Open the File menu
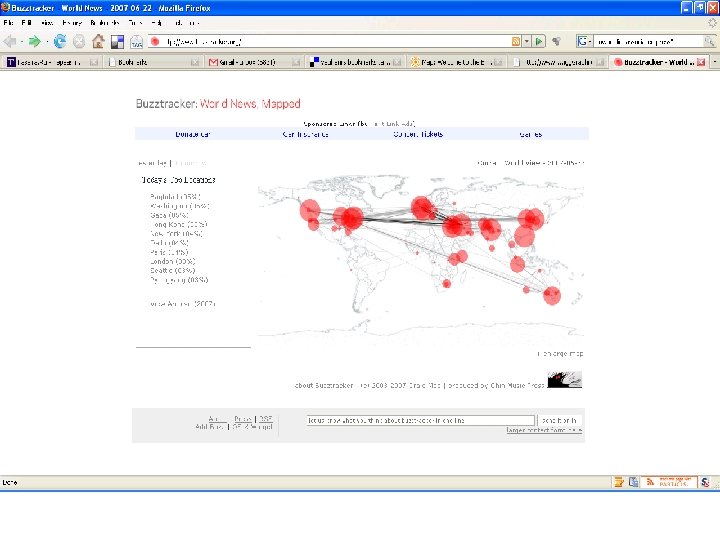 click(8, 22)
